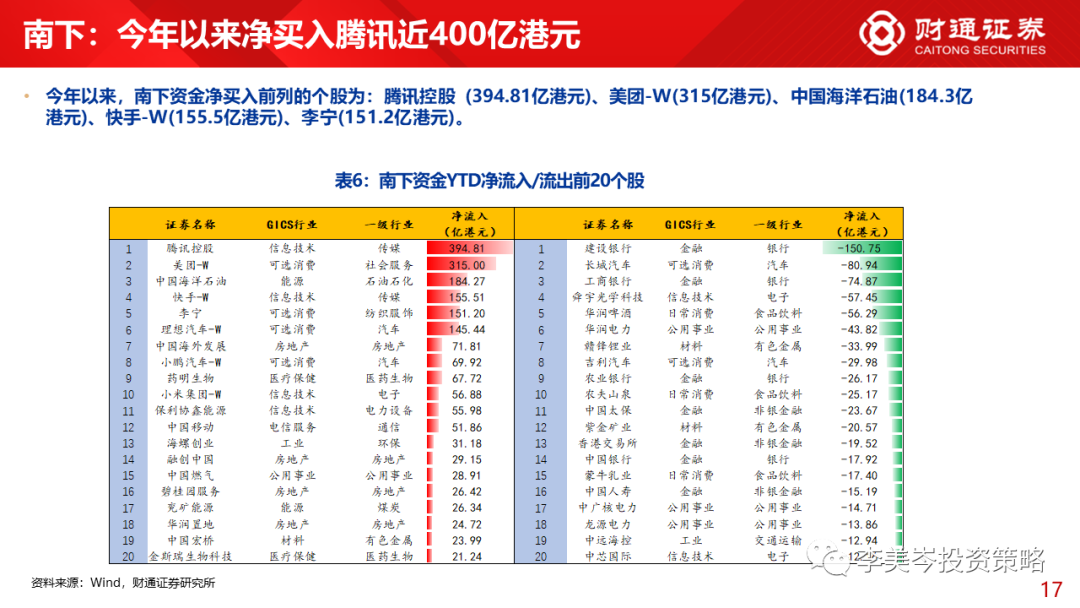Click the -80.94 net outflow value

(859, 264)
